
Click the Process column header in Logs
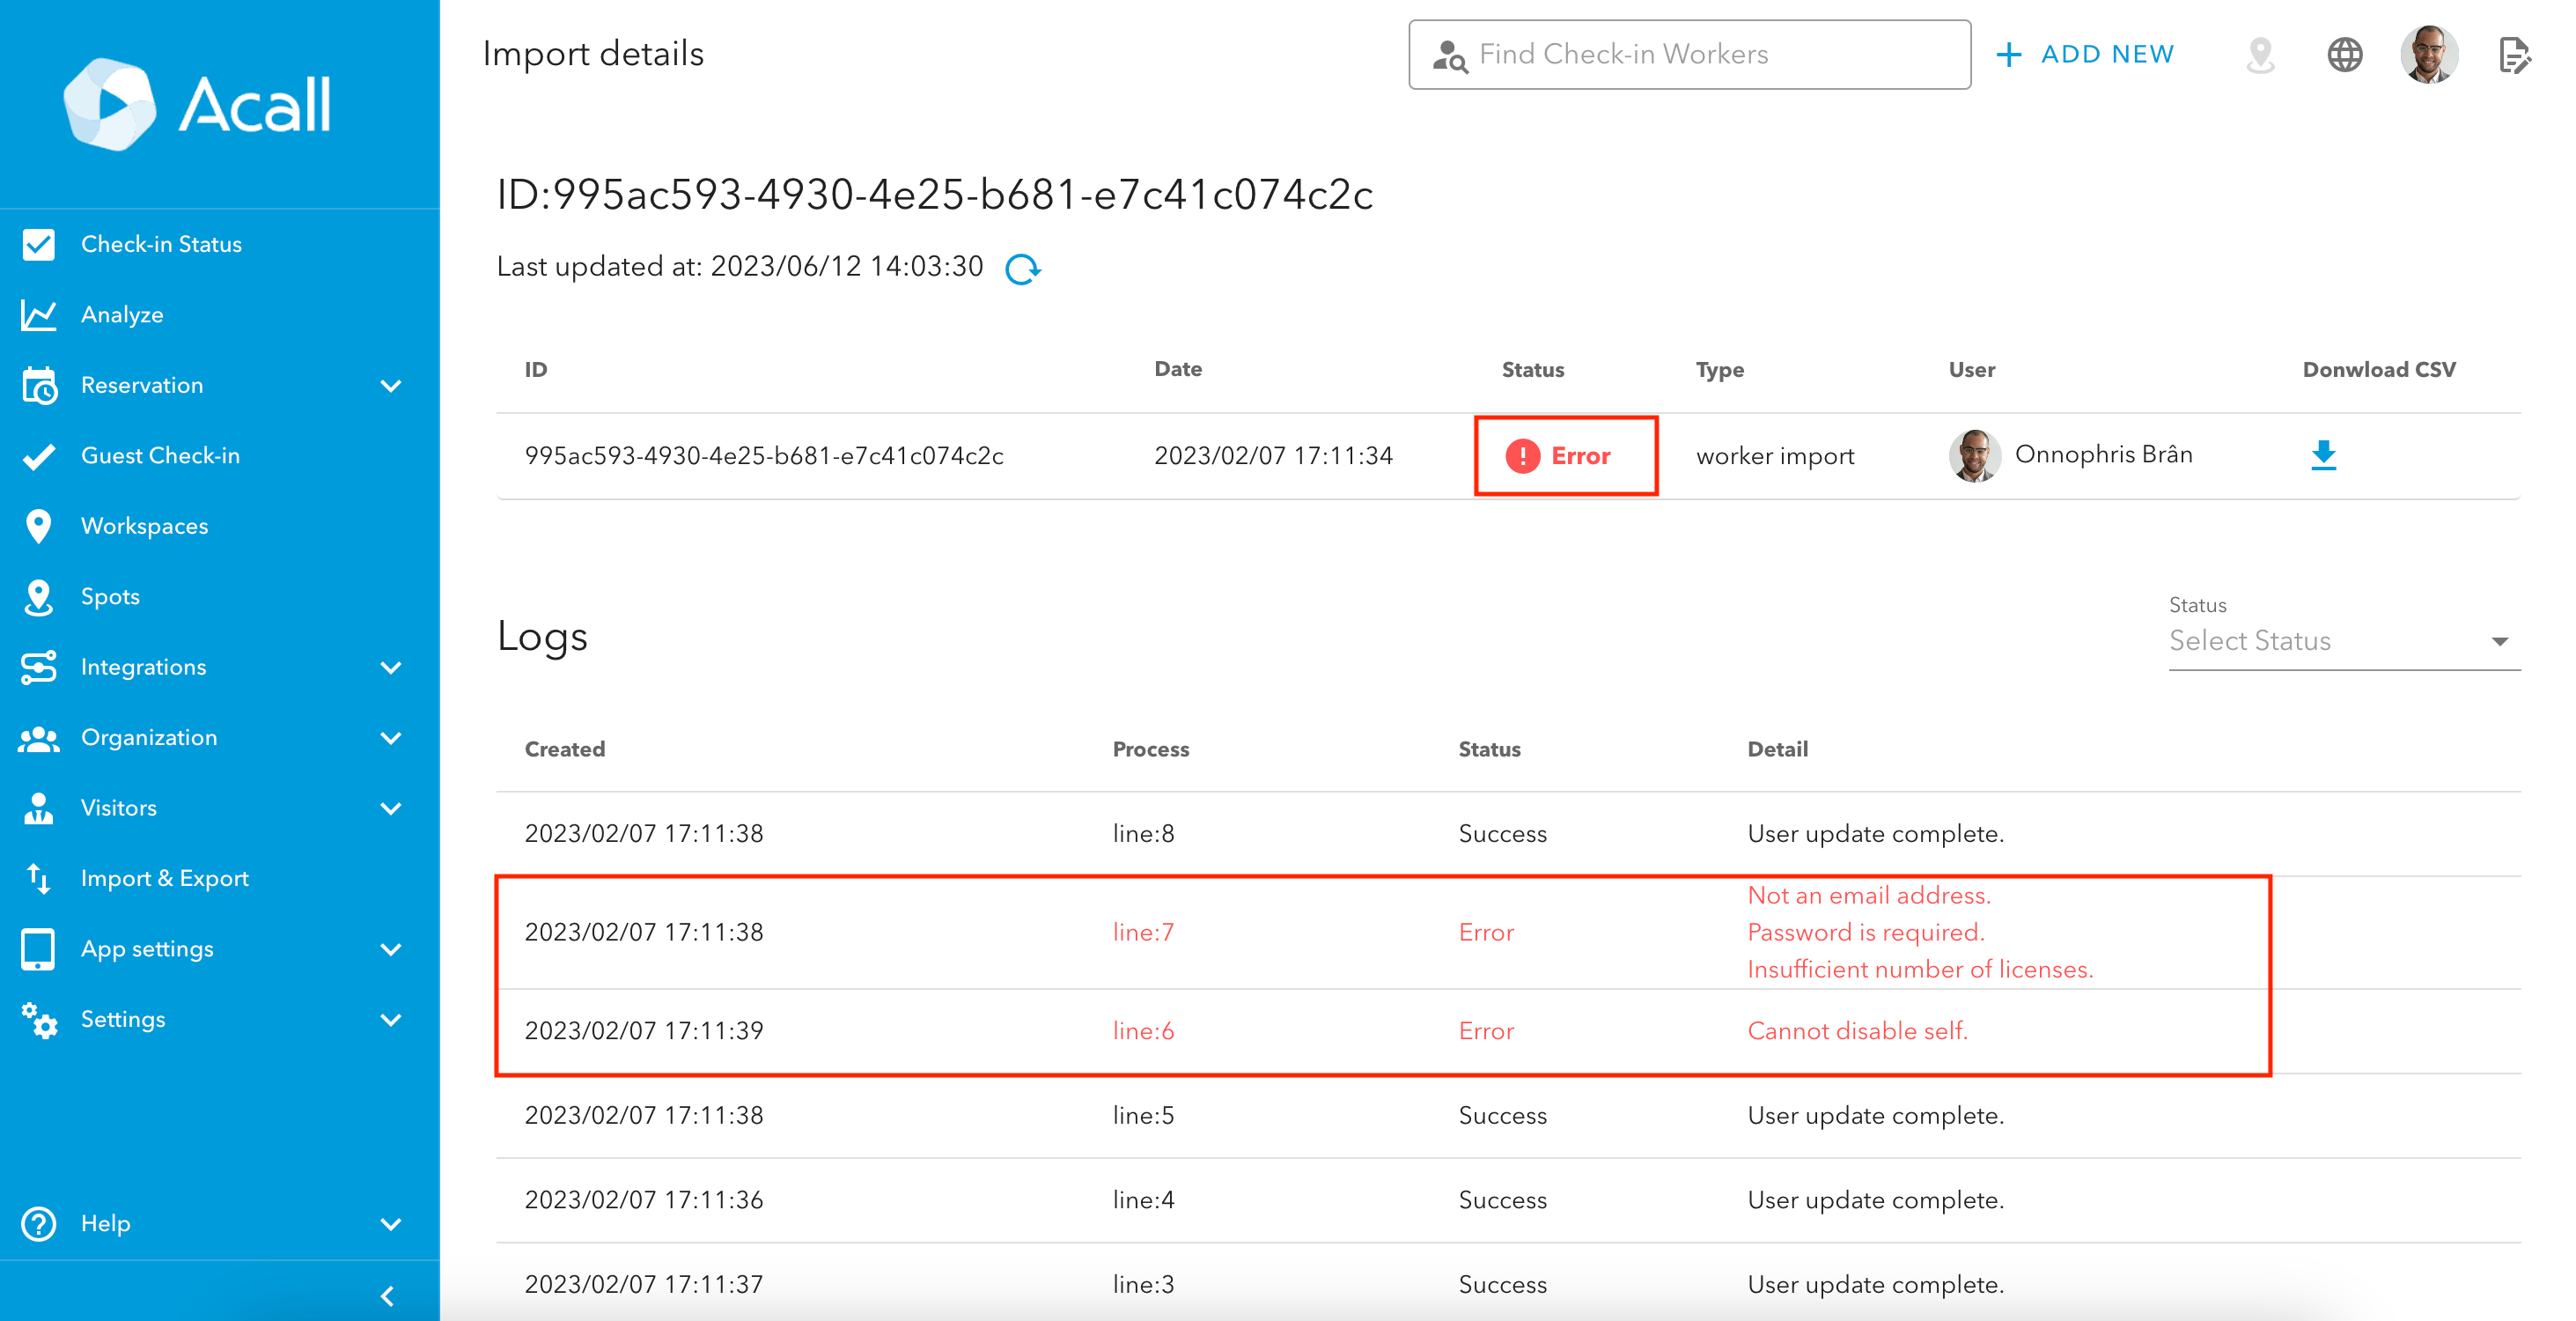pyautogui.click(x=1151, y=750)
